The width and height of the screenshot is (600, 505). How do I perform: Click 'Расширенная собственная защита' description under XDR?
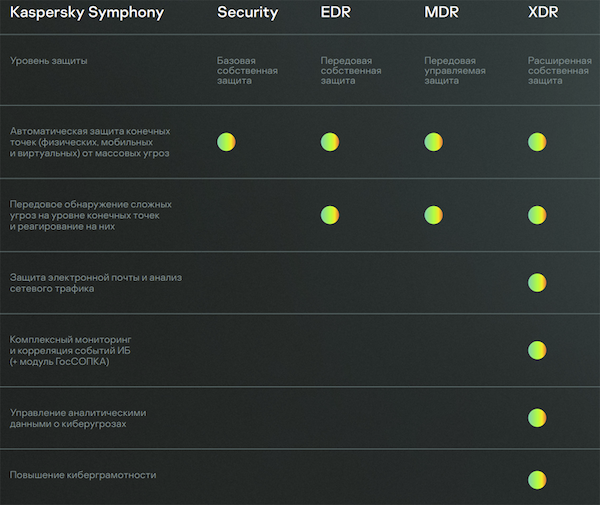coord(559,70)
